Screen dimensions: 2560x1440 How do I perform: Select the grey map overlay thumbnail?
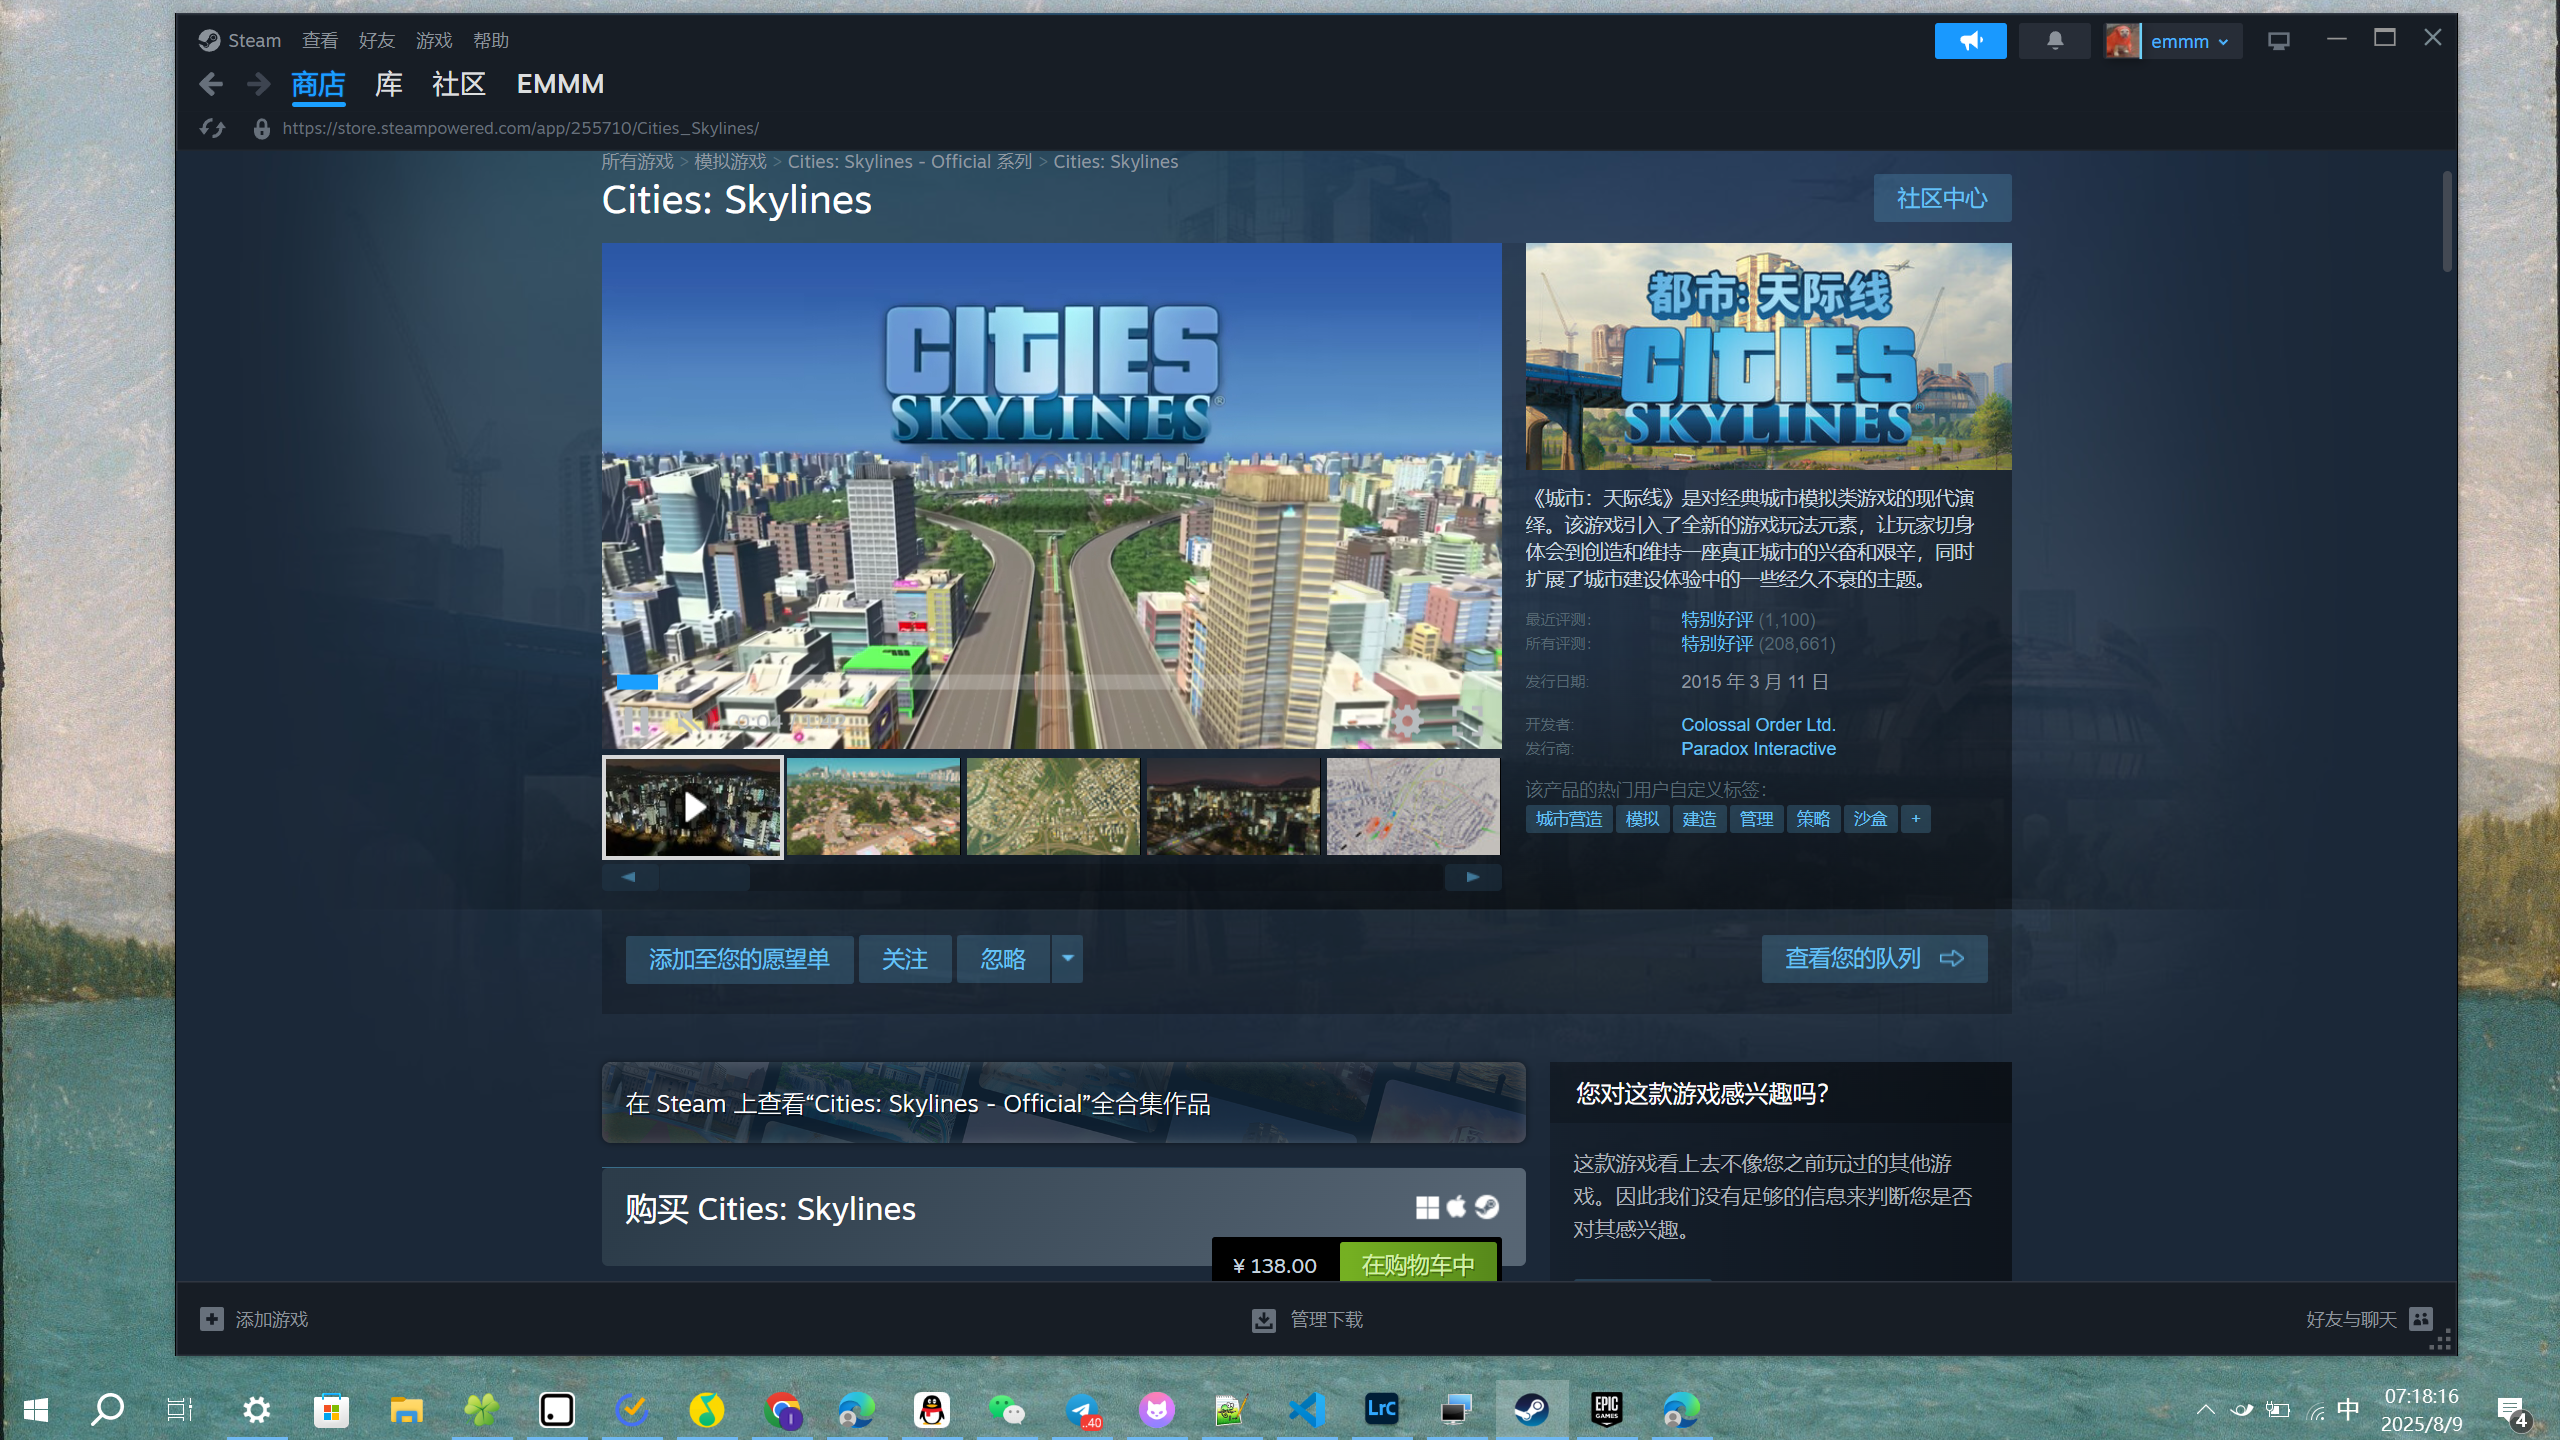click(1413, 807)
